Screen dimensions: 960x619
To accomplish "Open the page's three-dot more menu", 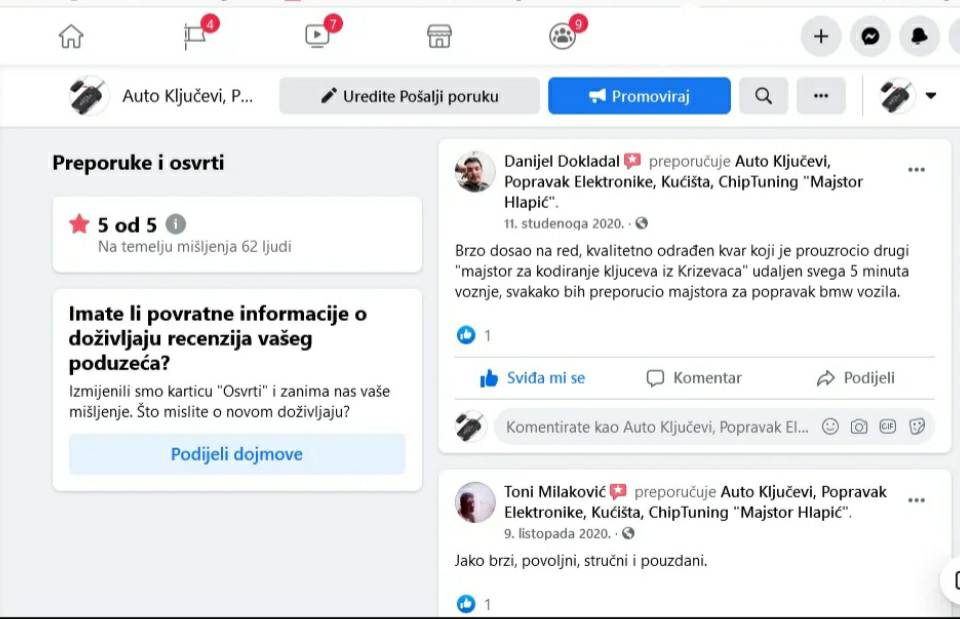I will (x=820, y=96).
